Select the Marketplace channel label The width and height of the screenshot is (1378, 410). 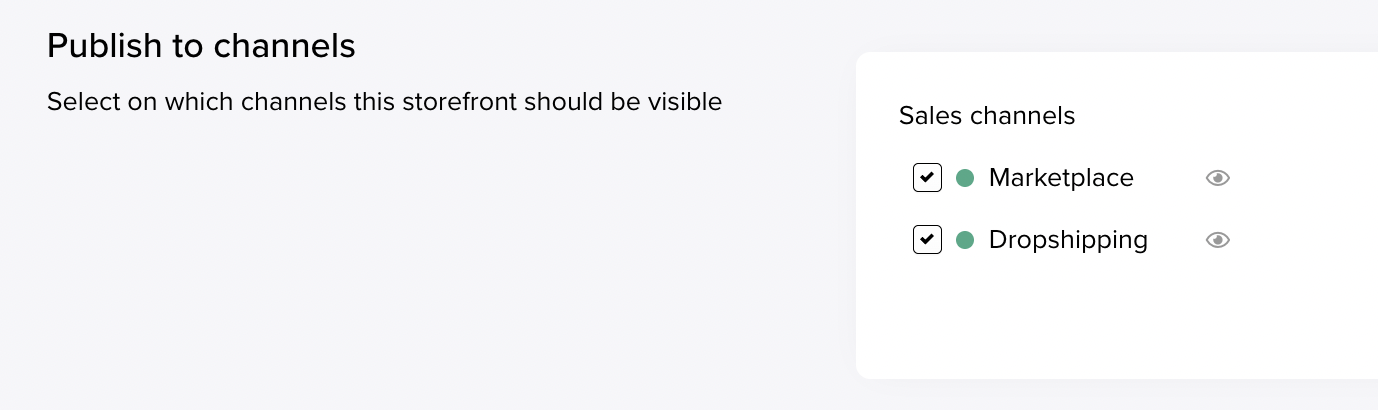(x=1061, y=178)
